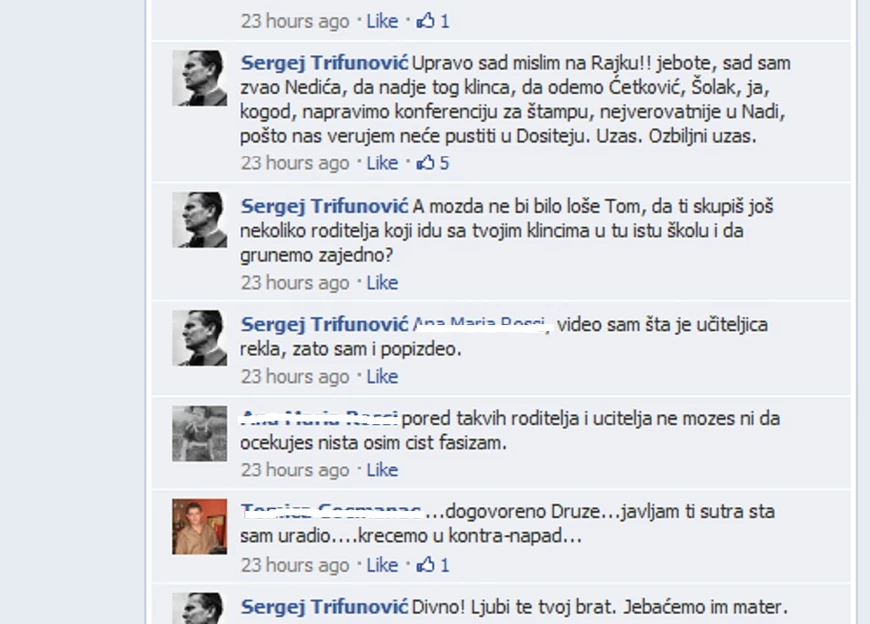Click thumbs-up icon on the 'dogovoreno Druze' comment

[x=425, y=565]
